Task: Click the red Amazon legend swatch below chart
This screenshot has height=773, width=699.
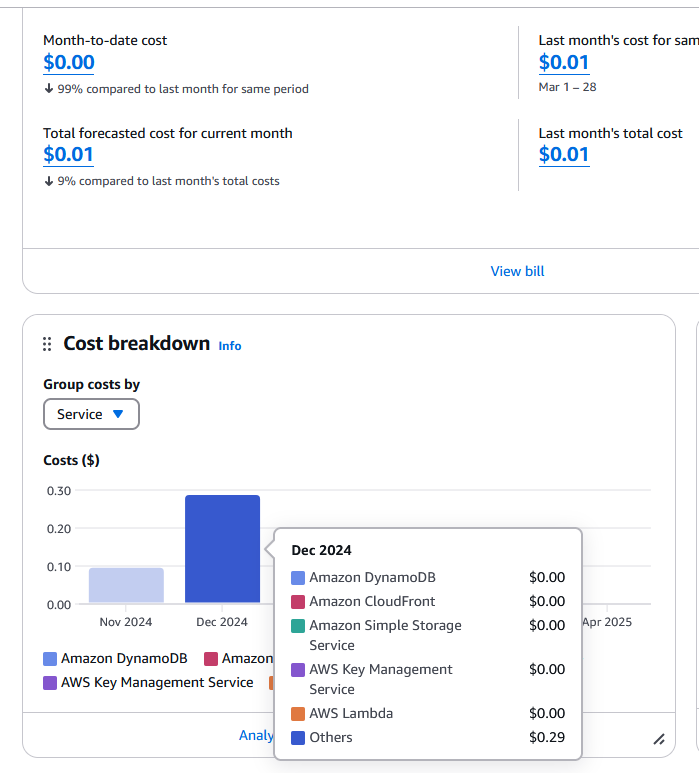Action: coord(211,659)
